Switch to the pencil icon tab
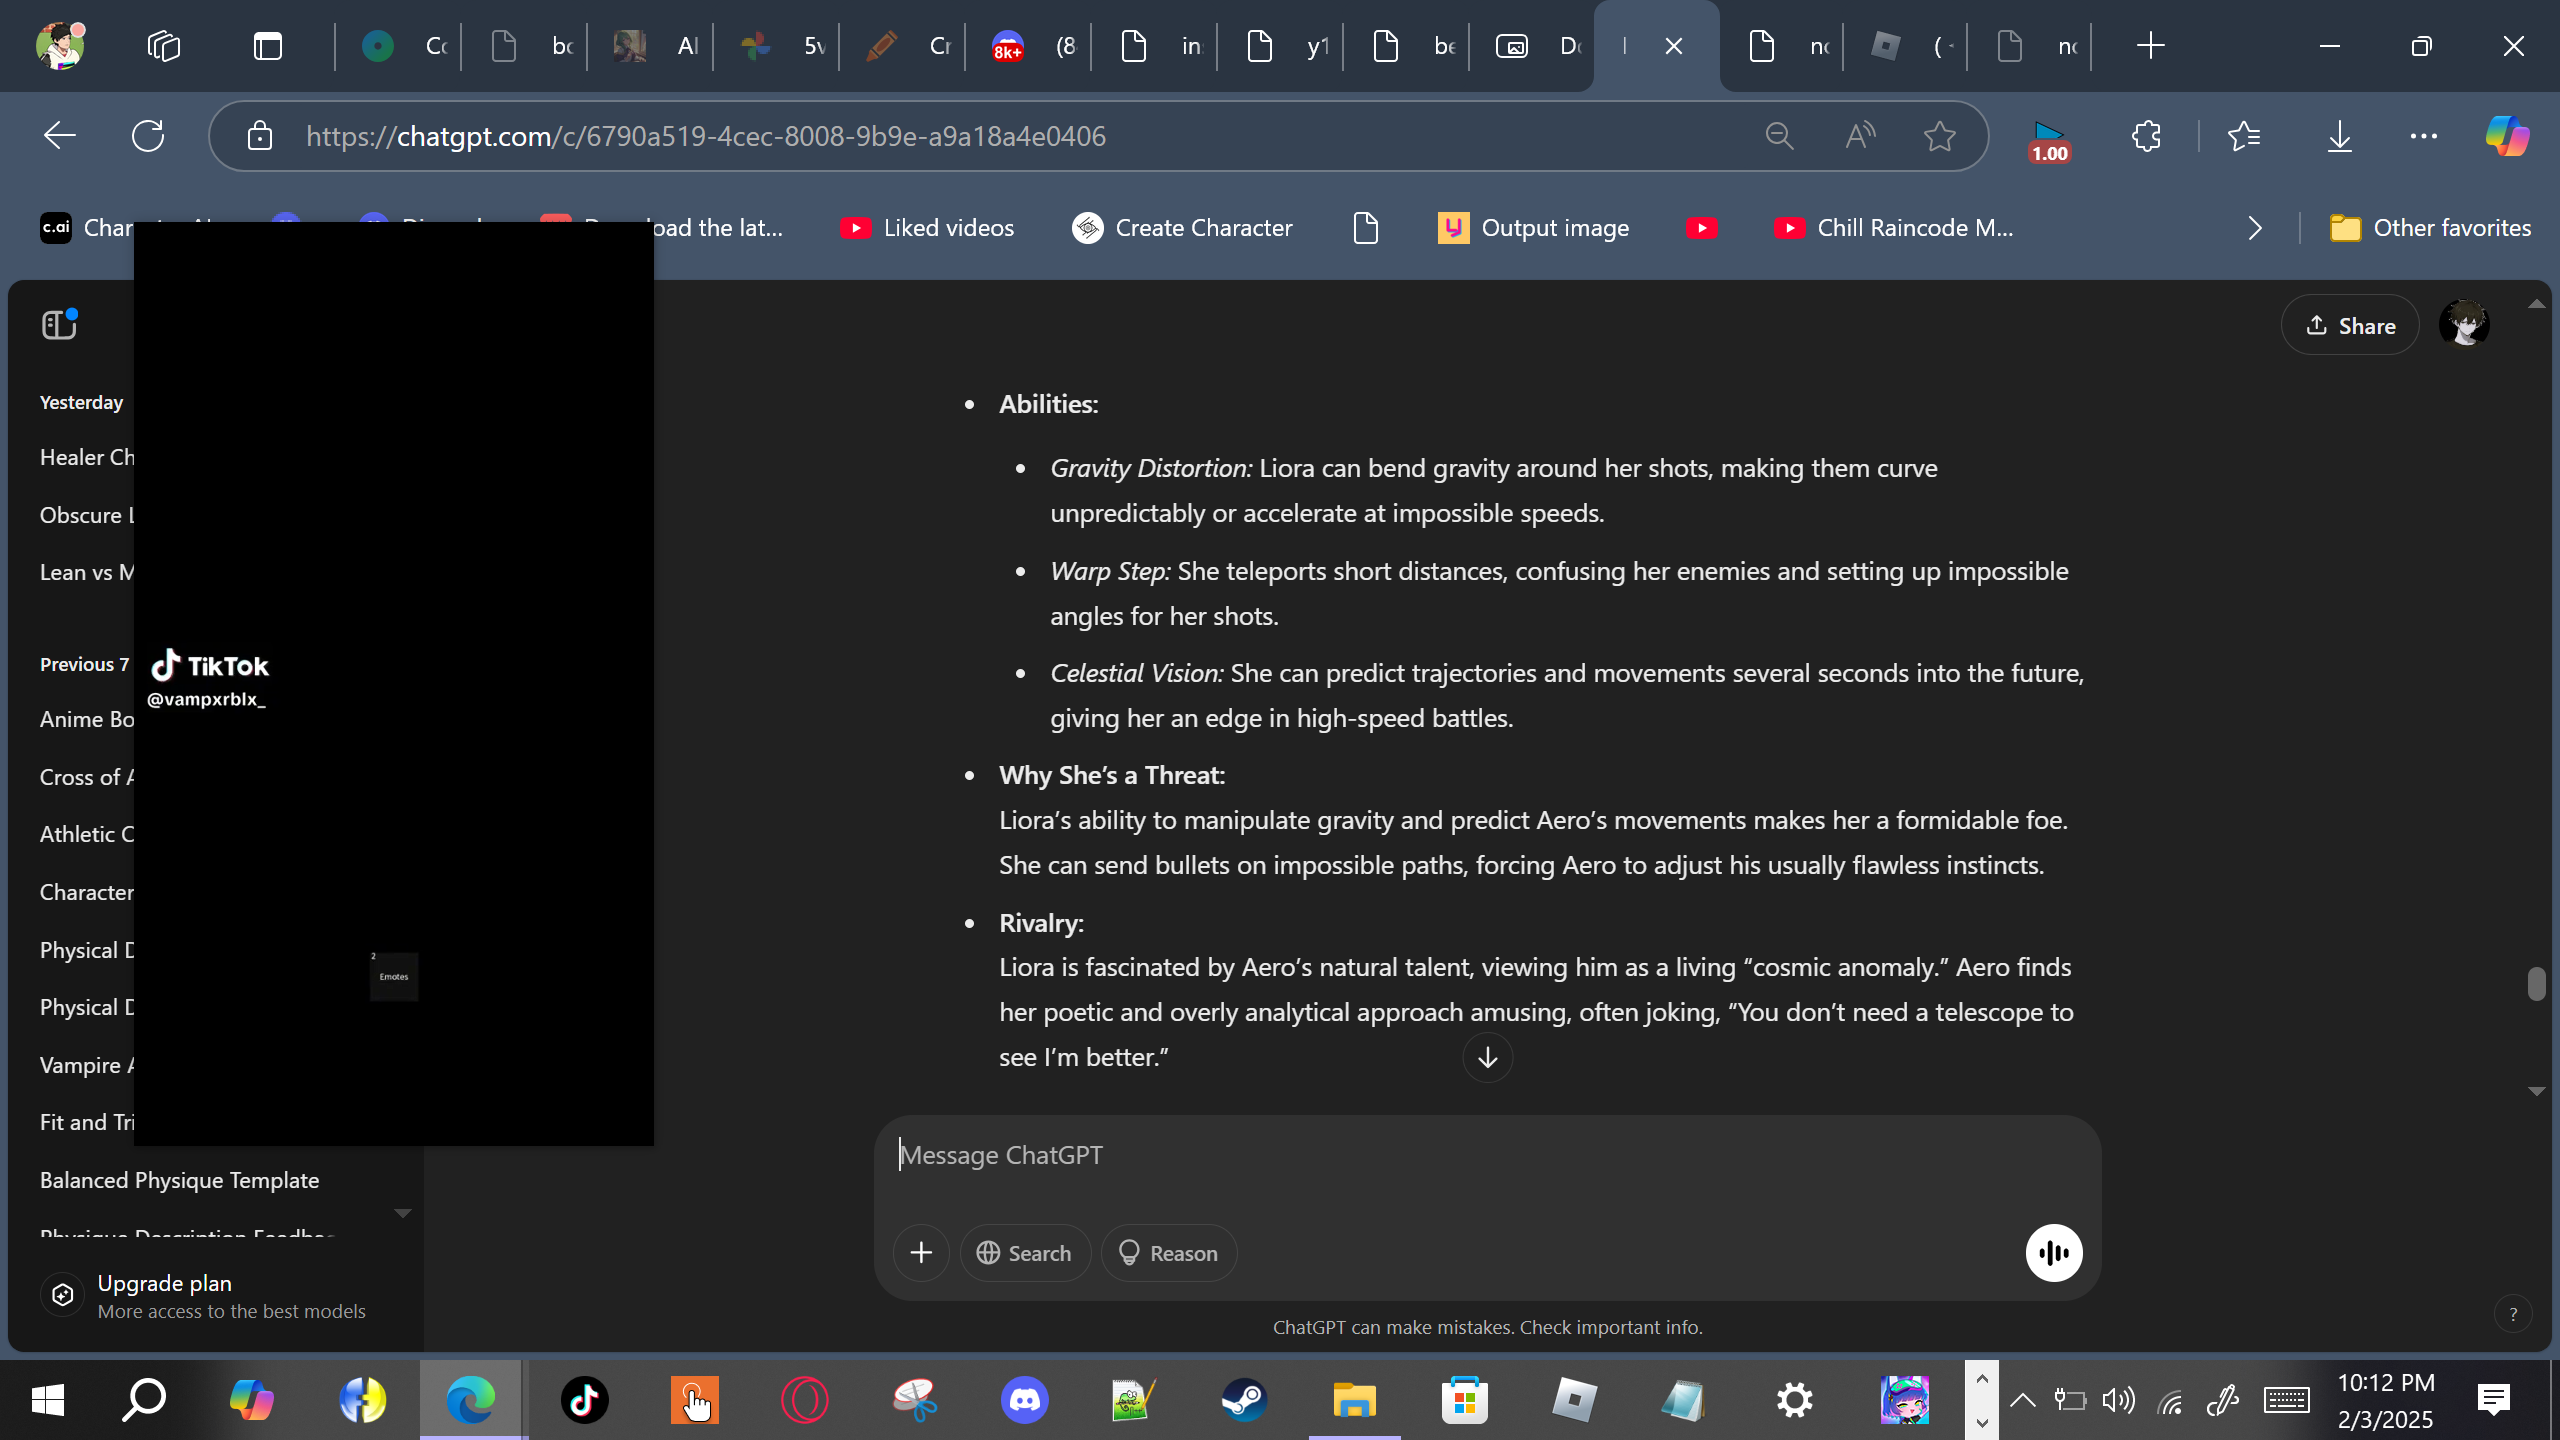The image size is (2560, 1440). 903,46
